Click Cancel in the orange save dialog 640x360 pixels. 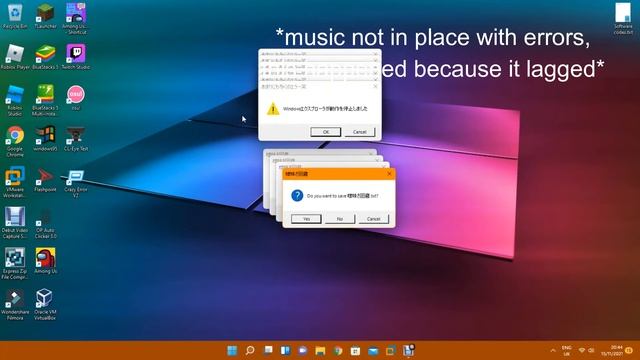(373, 219)
